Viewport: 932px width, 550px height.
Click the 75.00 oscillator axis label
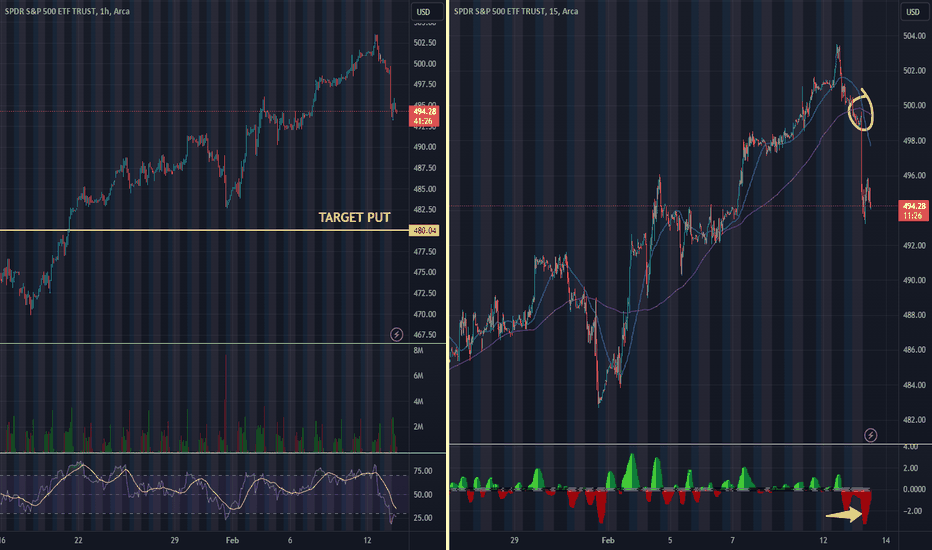[423, 471]
